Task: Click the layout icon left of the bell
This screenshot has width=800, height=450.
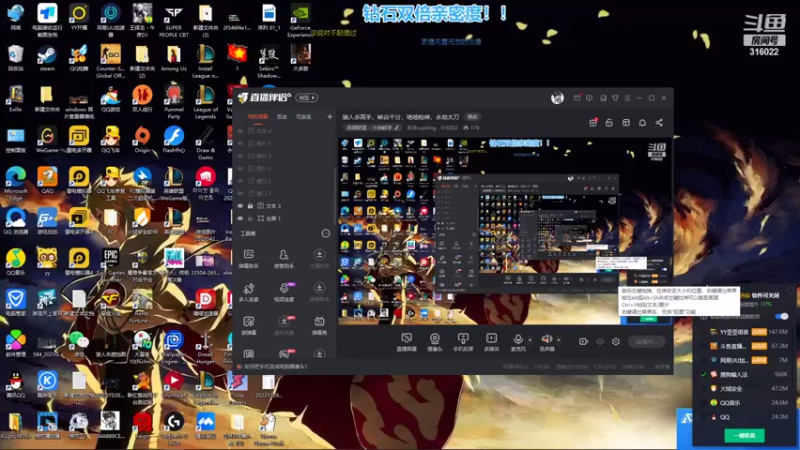Action: coord(626,122)
